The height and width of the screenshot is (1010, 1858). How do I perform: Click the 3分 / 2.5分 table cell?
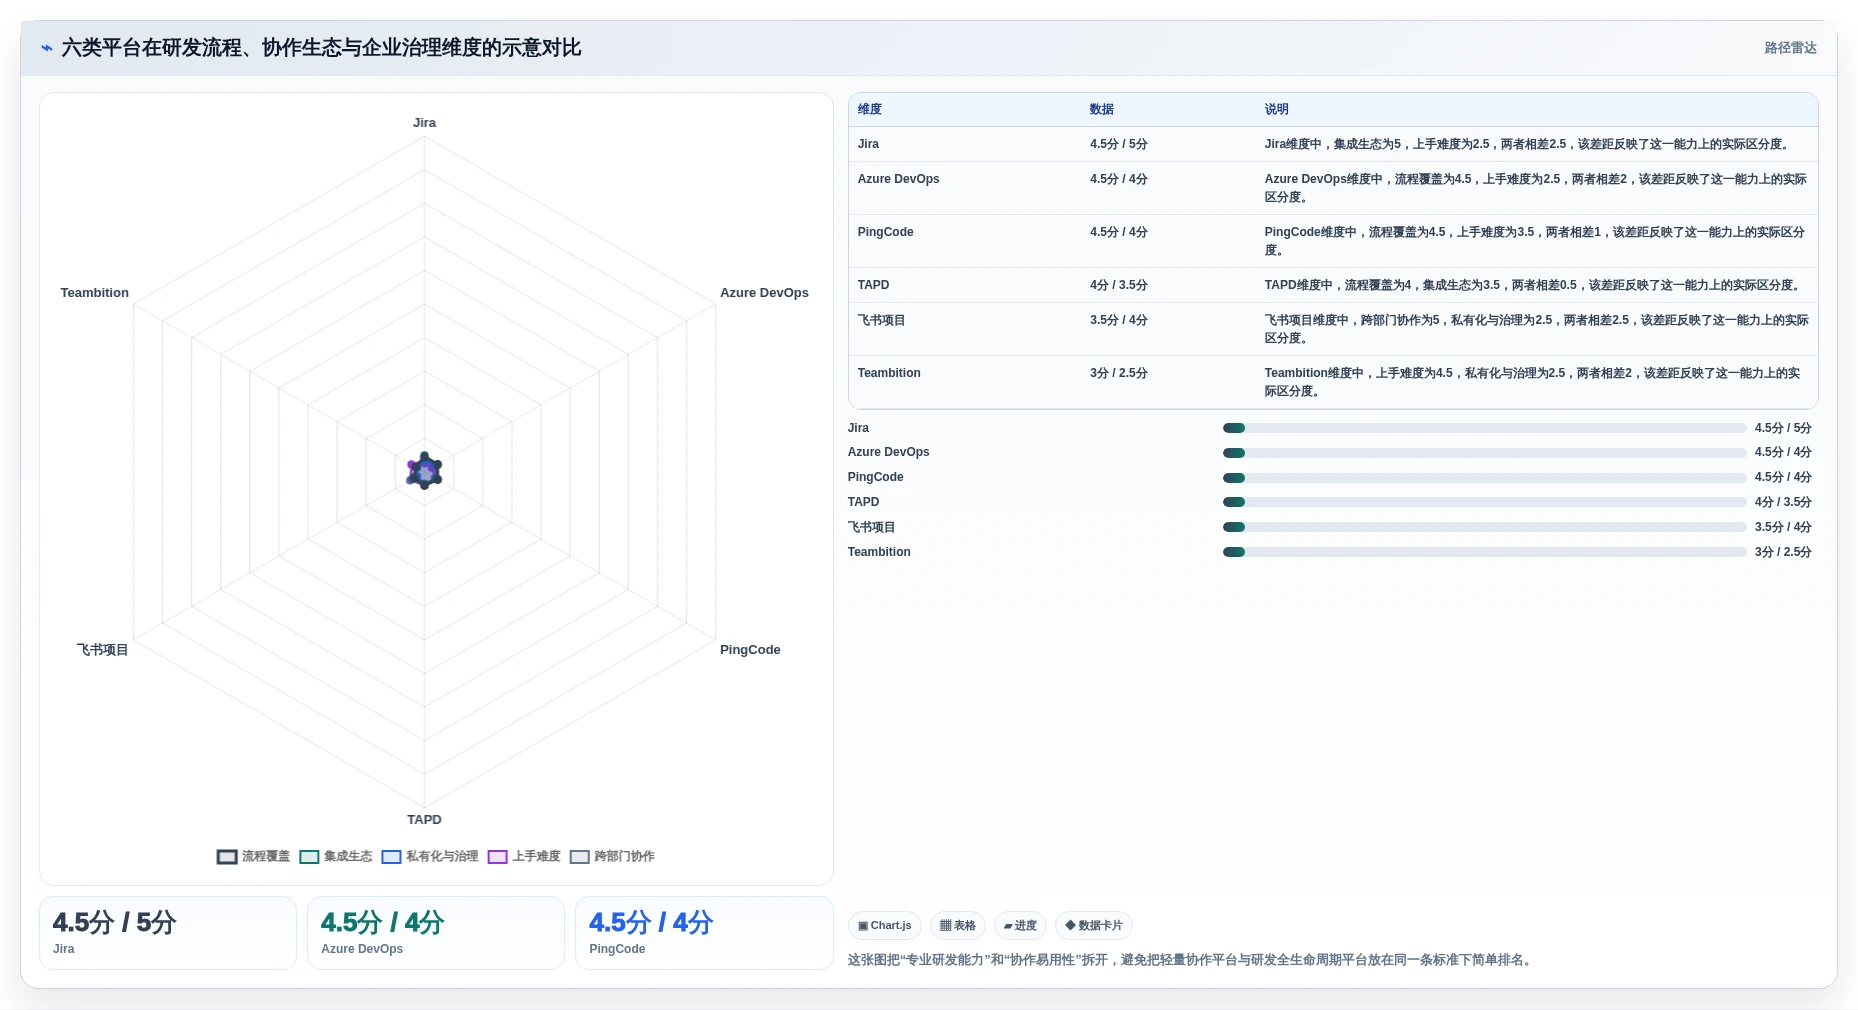pyautogui.click(x=1118, y=373)
